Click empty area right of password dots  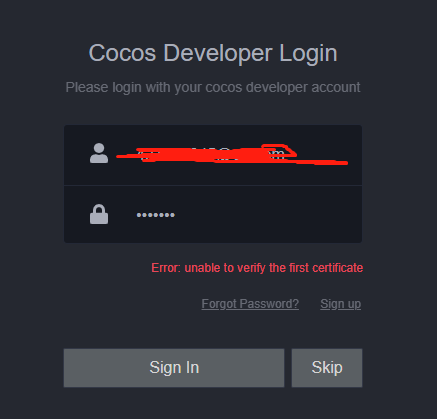tap(267, 215)
